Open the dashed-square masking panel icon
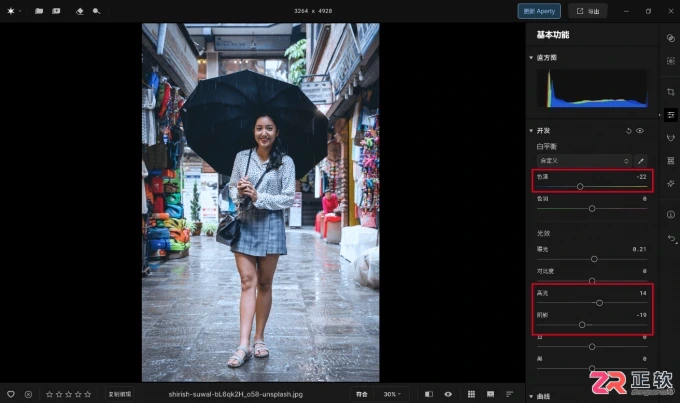The image size is (680, 403). point(670,61)
